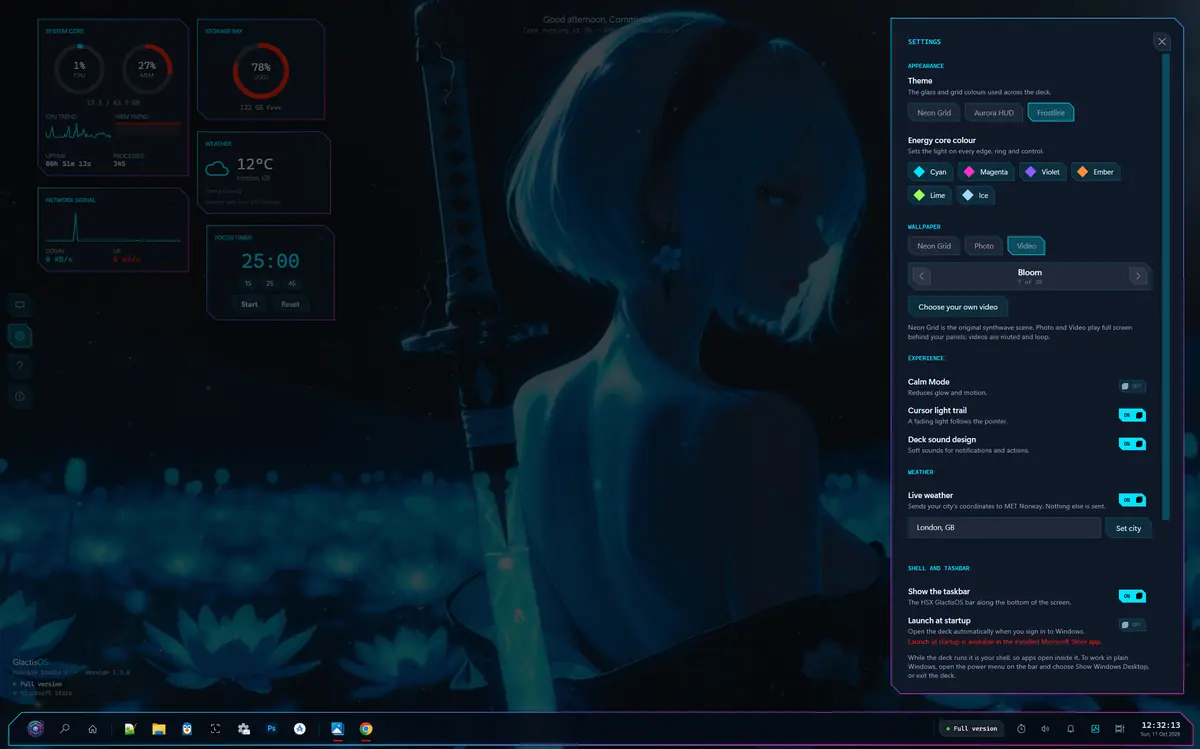The width and height of the screenshot is (1200, 749).
Task: Open the info icon in left sidebar
Action: [19, 397]
